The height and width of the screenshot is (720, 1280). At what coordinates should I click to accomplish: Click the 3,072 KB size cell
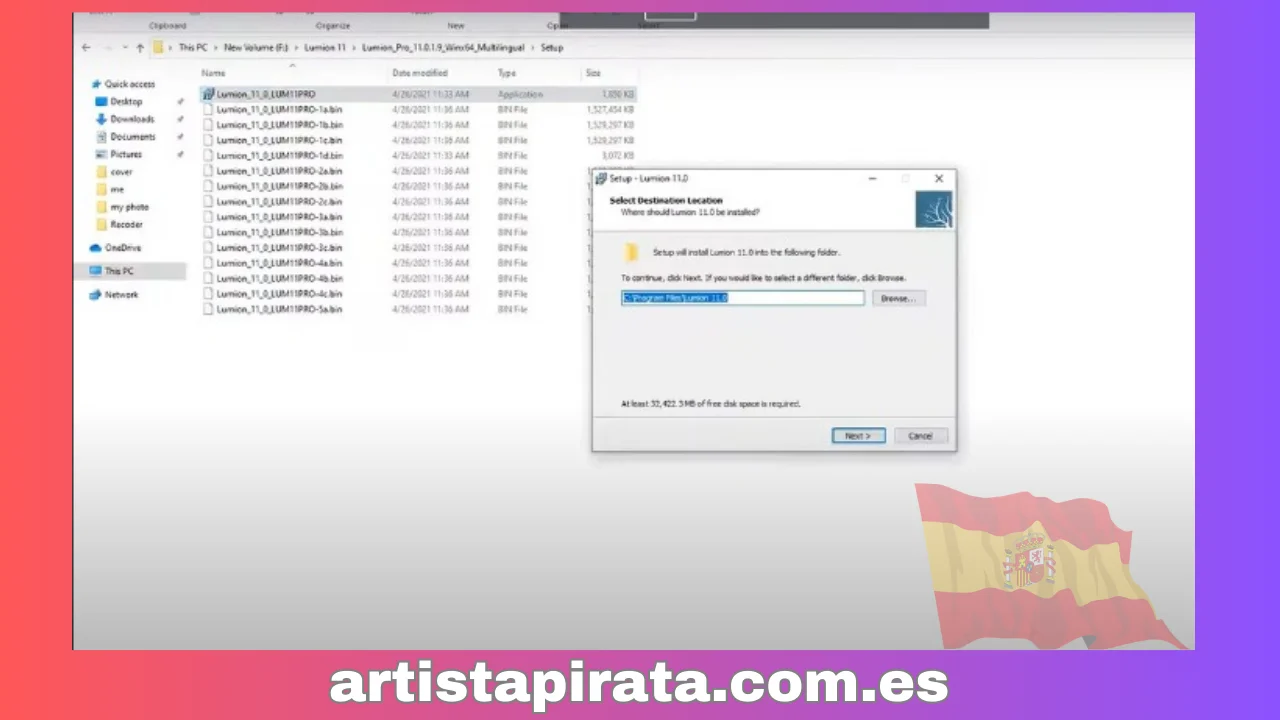pos(619,156)
